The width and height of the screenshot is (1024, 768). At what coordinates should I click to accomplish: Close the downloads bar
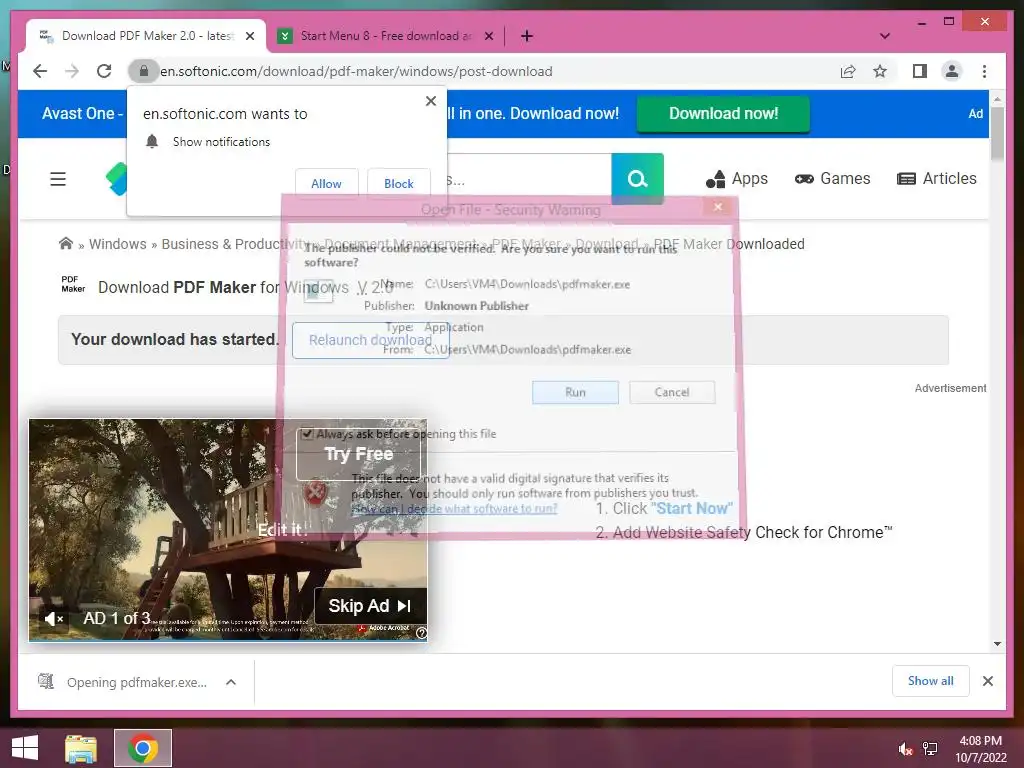point(987,681)
